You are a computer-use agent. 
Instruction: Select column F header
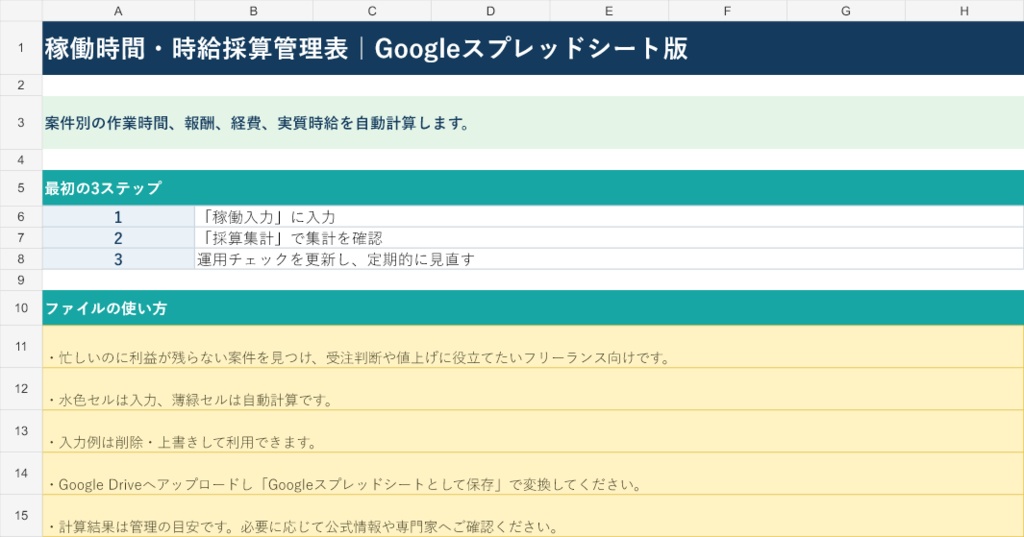[728, 10]
